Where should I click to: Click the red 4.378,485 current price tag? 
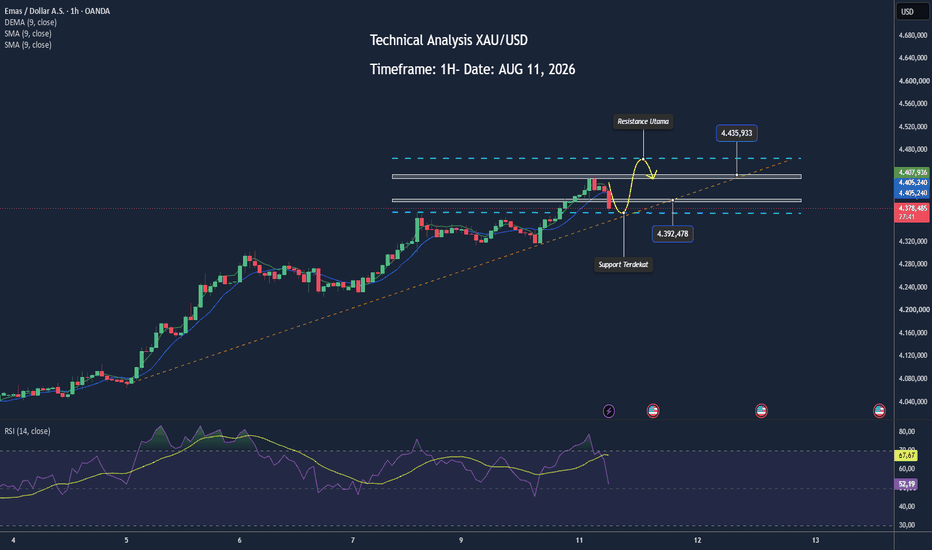pyautogui.click(x=912, y=212)
